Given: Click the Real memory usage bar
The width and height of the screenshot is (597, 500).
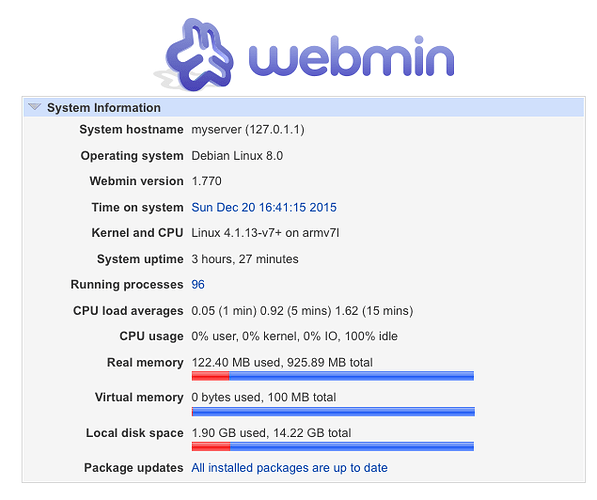Looking at the screenshot, I should (x=333, y=376).
